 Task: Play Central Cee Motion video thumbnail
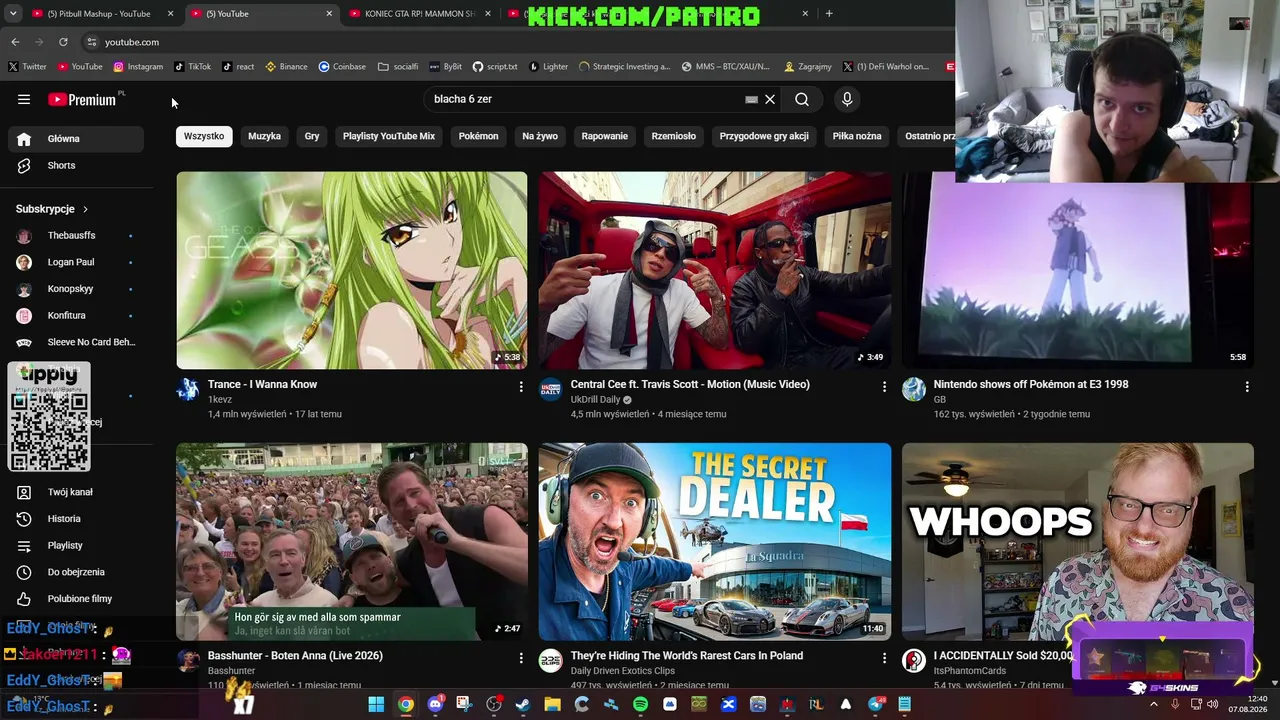tap(715, 270)
